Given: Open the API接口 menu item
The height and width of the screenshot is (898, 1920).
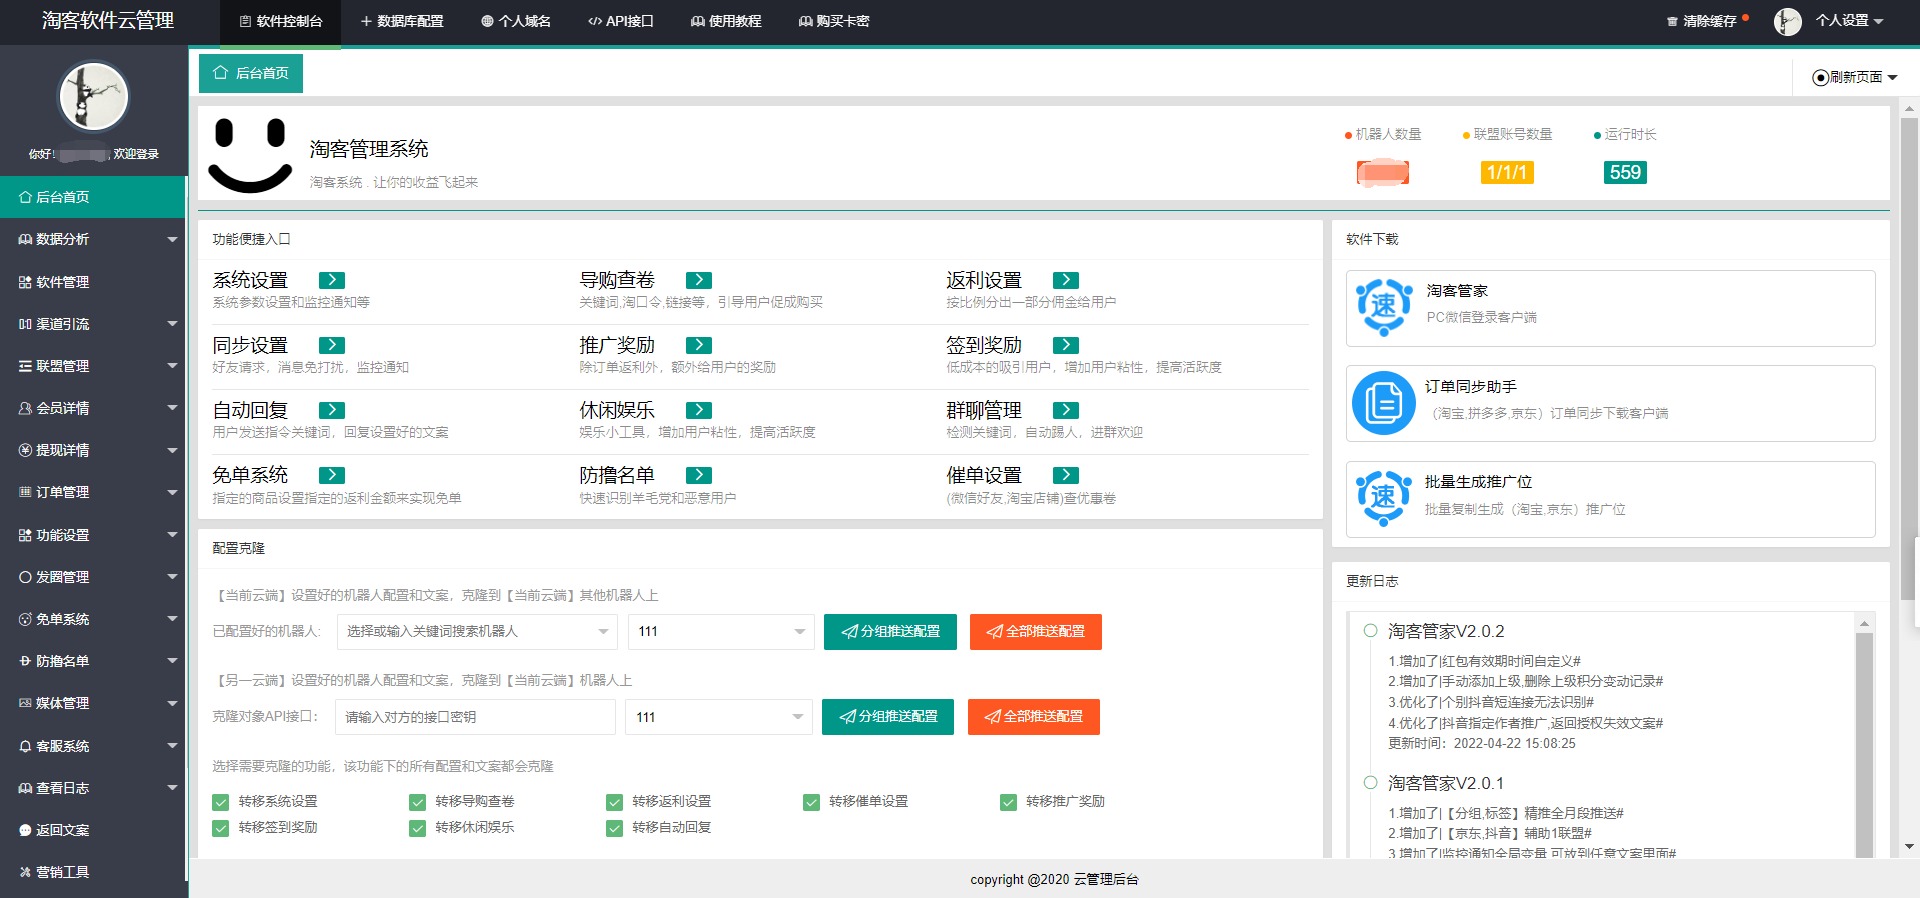Looking at the screenshot, I should pos(621,21).
